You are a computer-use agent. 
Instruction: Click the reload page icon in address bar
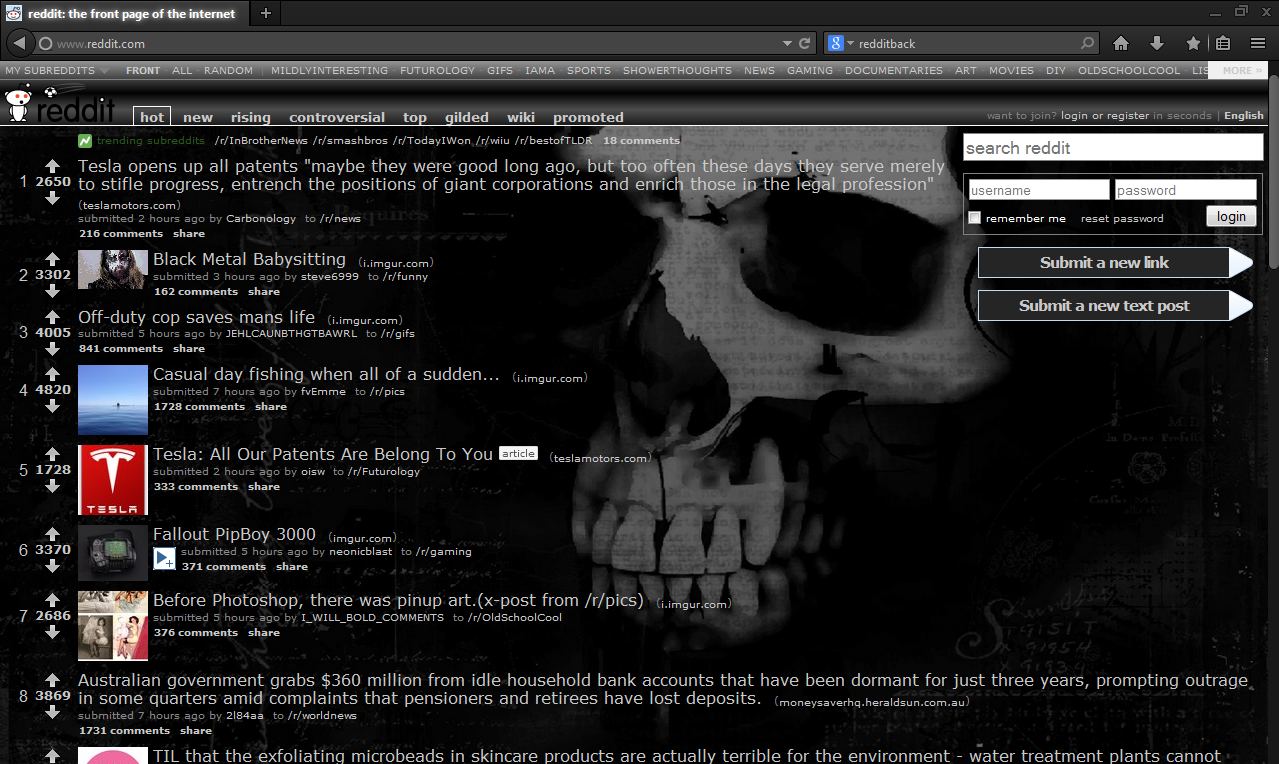click(x=804, y=43)
